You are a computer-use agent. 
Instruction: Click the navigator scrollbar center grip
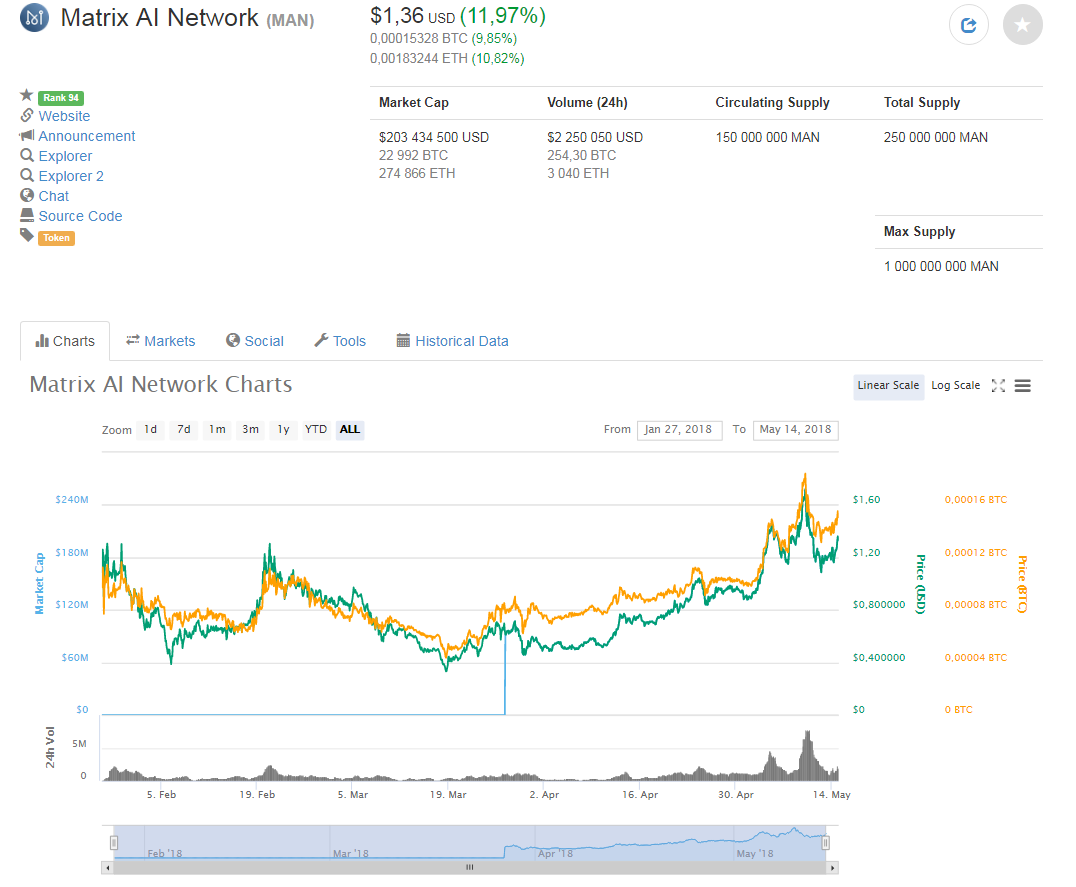[469, 867]
